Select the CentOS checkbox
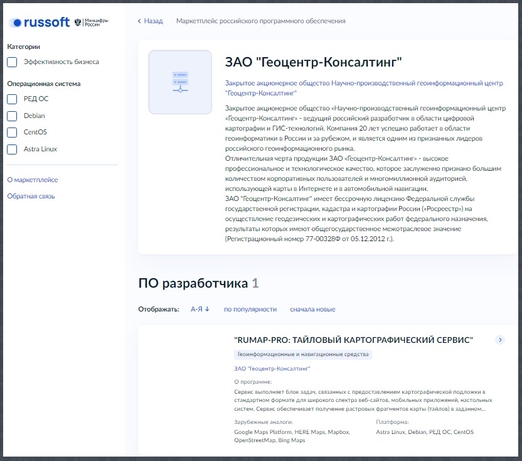This screenshot has height=461, width=522. (x=12, y=132)
